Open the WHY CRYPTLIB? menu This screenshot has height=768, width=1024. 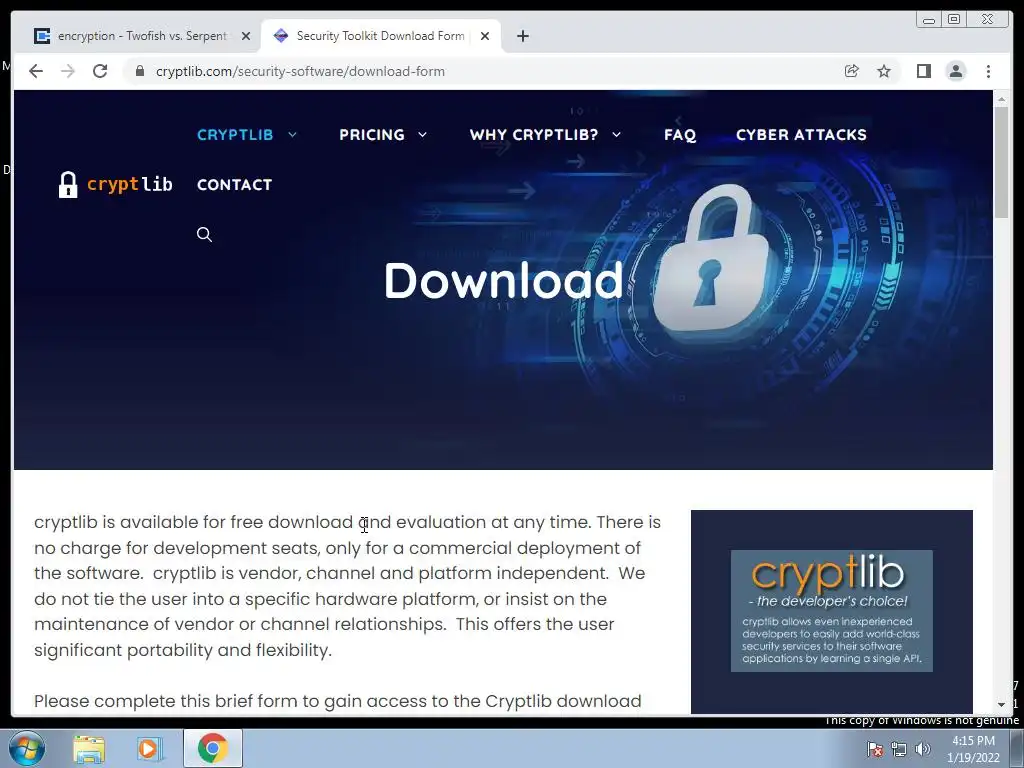coord(534,135)
